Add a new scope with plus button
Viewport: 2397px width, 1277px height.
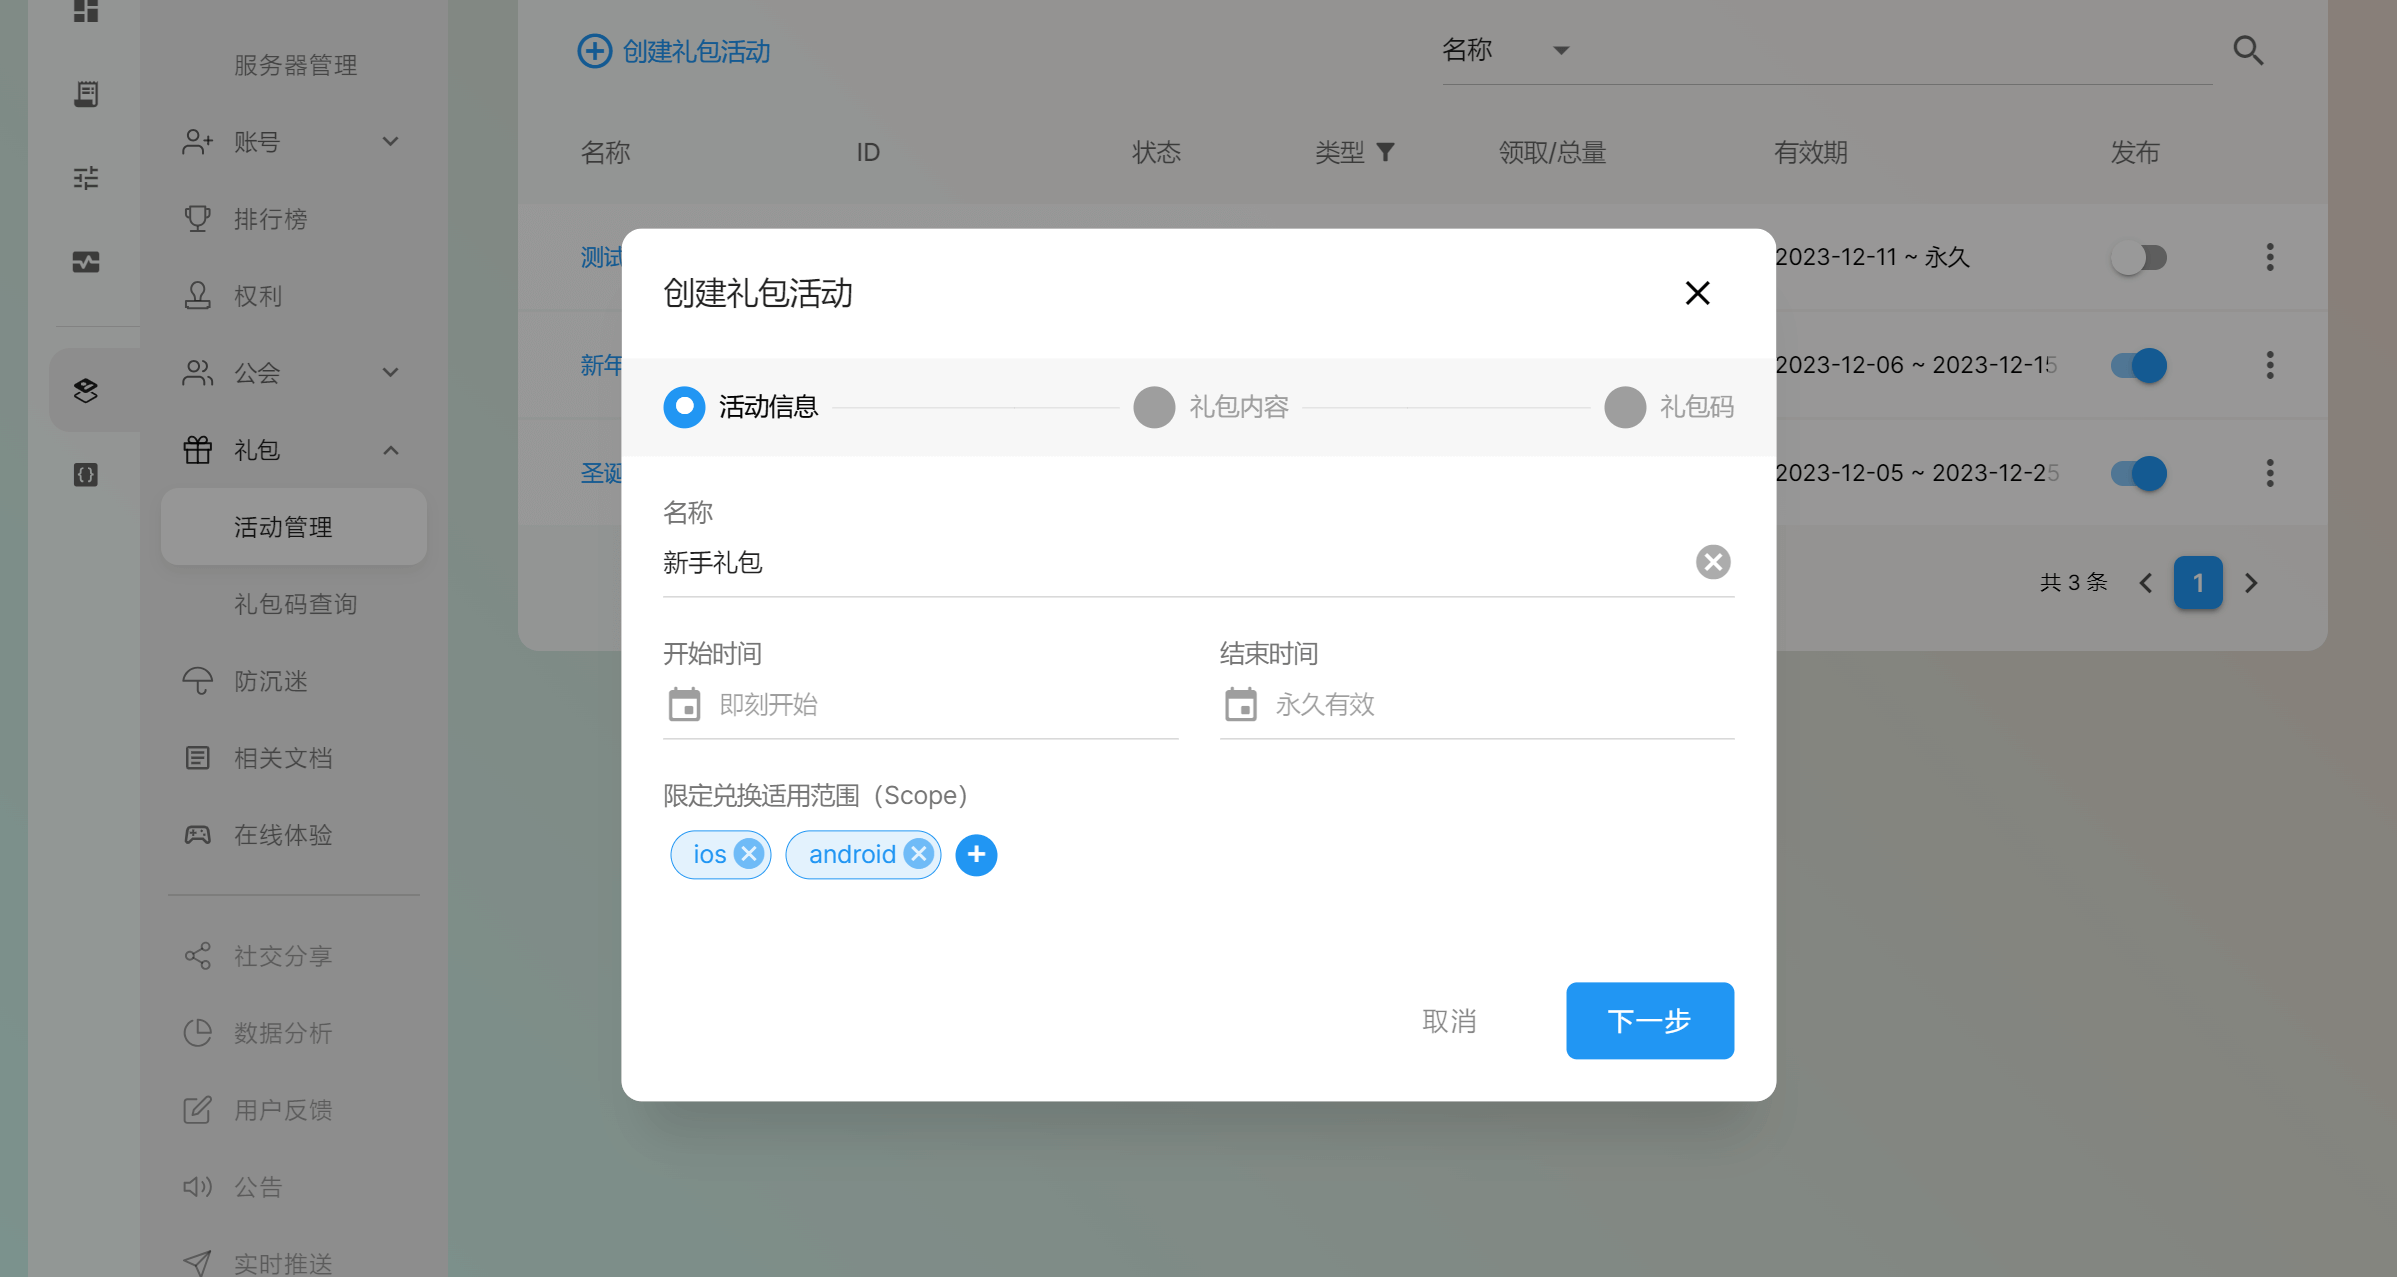(x=976, y=855)
